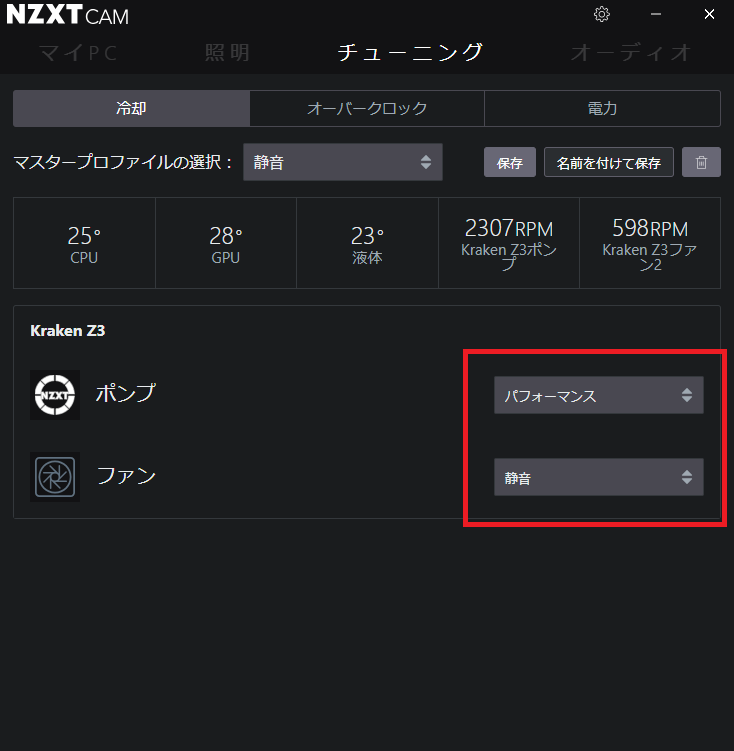Switch to the マイPC tab
The image size is (734, 751).
pyautogui.click(x=79, y=53)
